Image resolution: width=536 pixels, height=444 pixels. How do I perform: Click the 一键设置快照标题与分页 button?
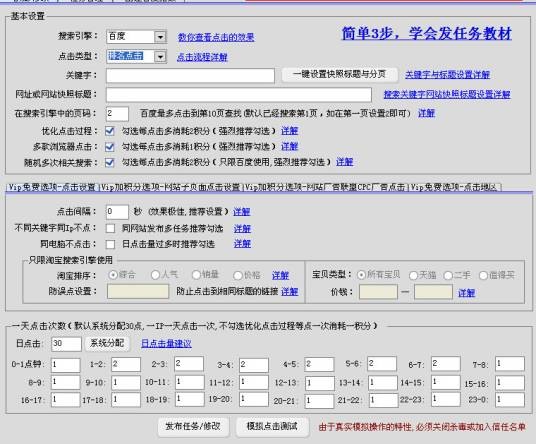click(x=340, y=74)
